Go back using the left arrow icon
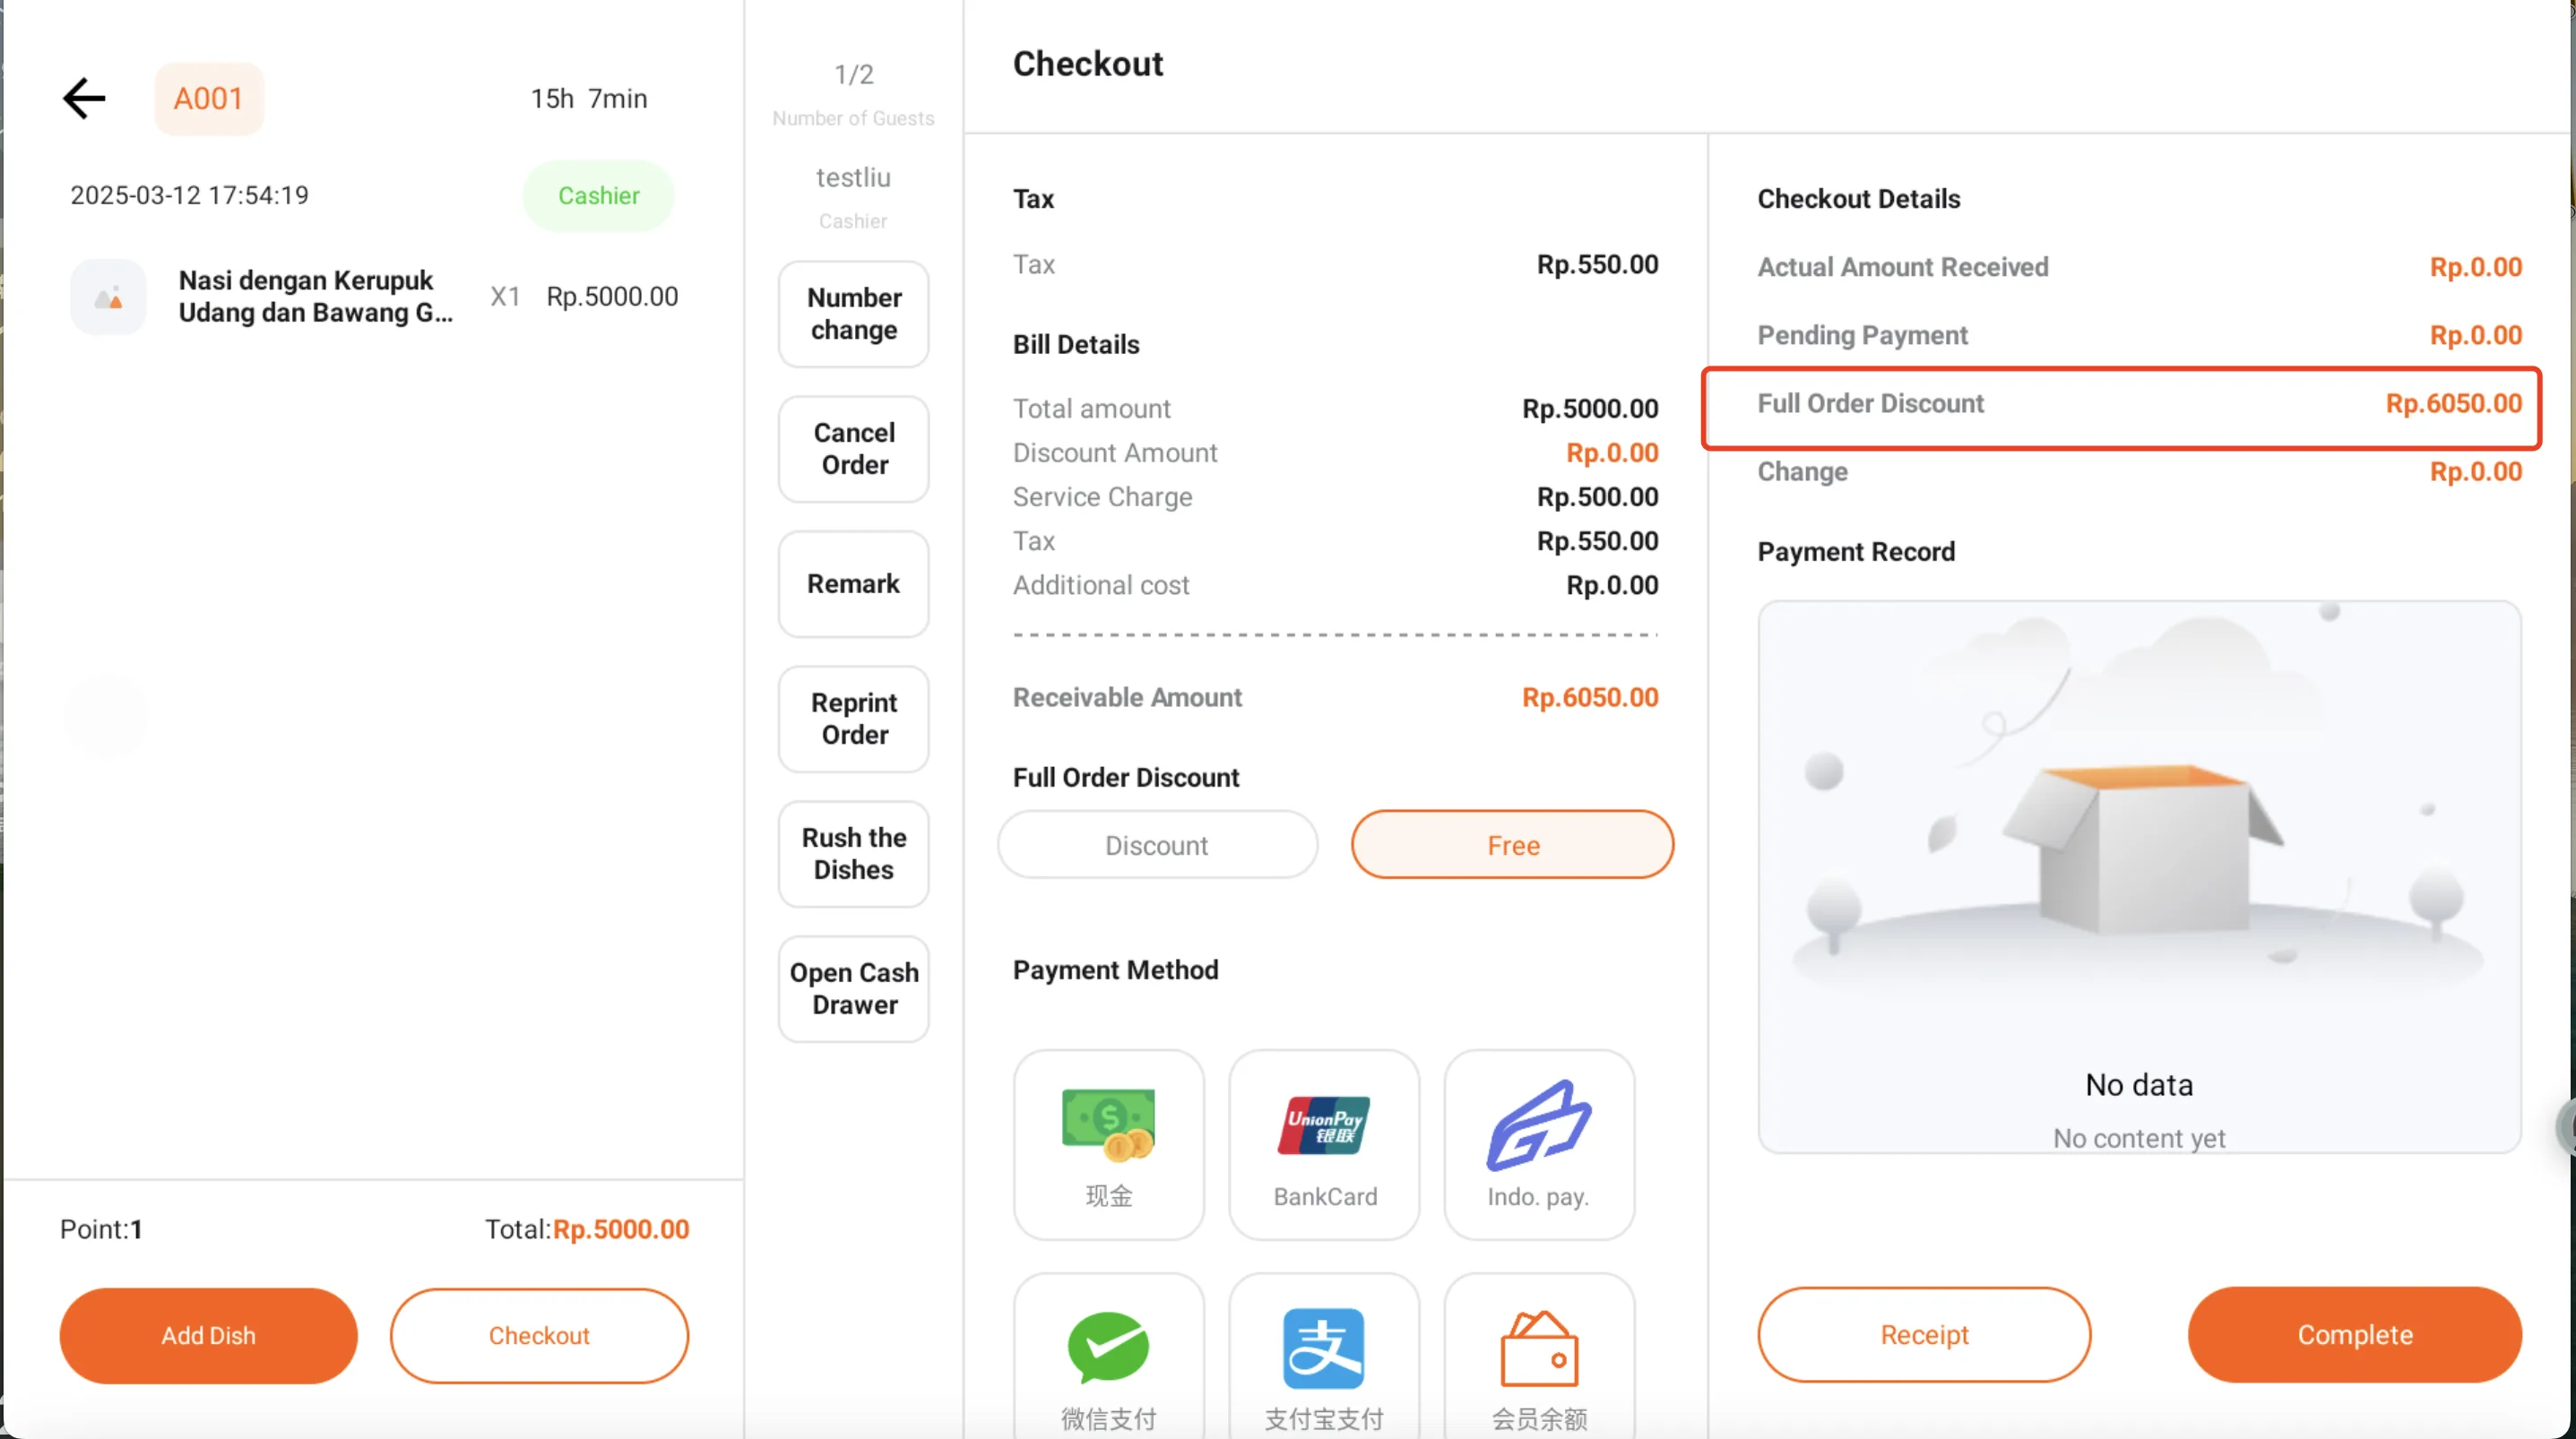The height and width of the screenshot is (1439, 2576). coord(84,98)
